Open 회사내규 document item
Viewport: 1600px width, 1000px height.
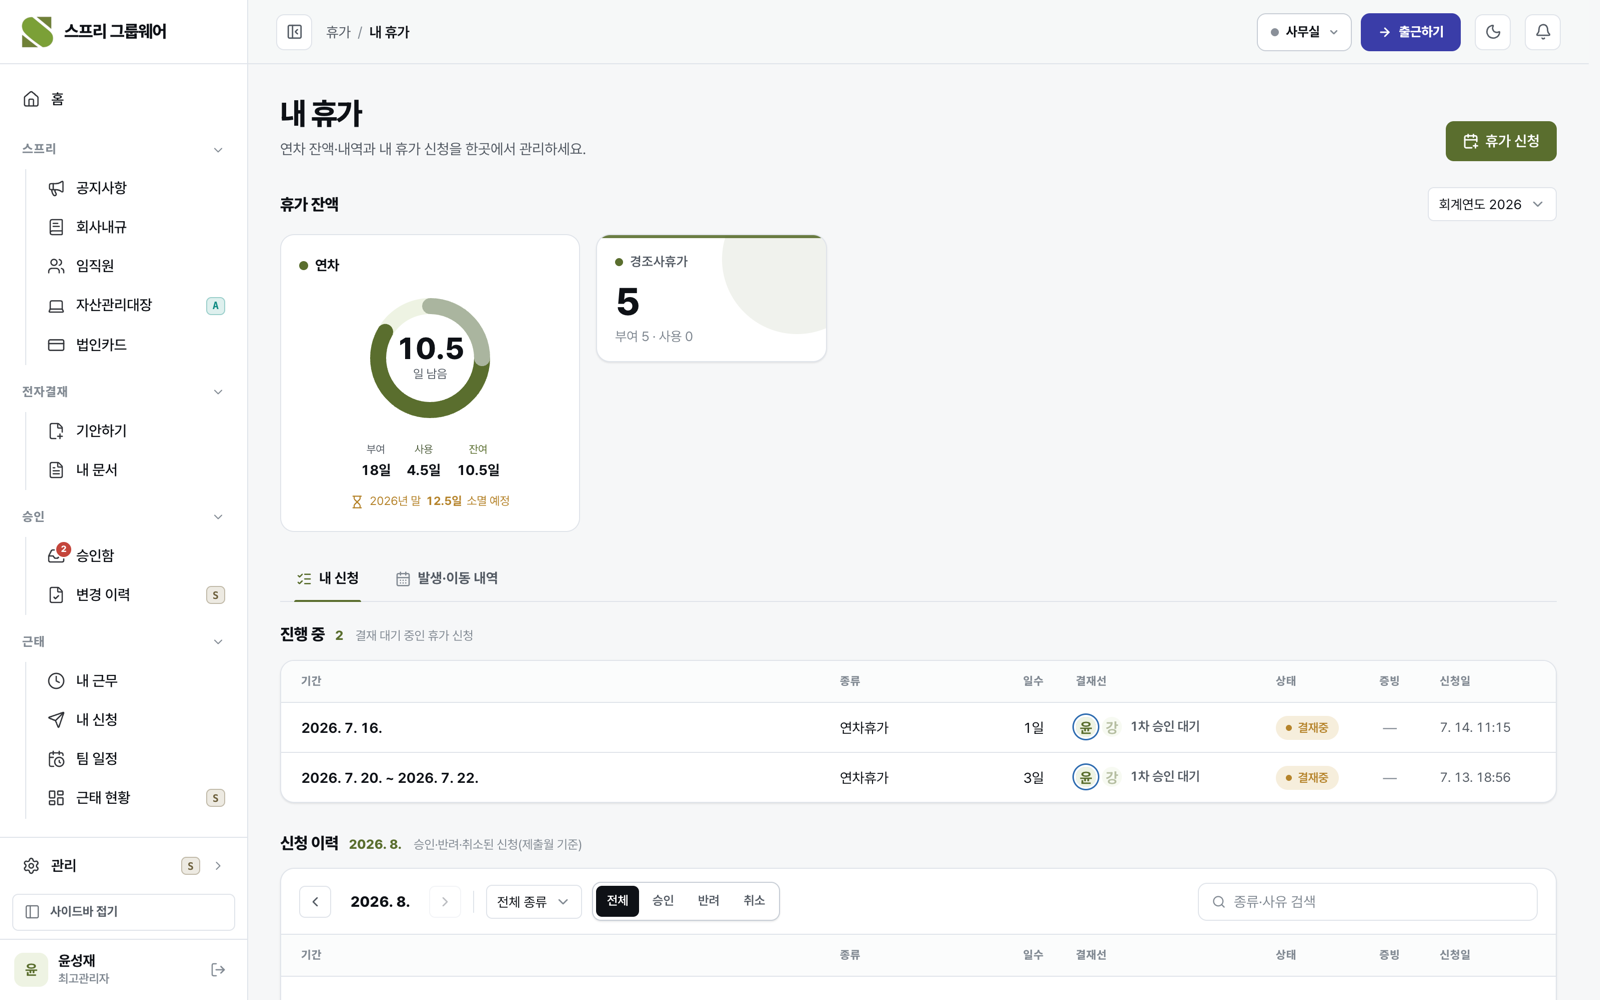point(136,227)
